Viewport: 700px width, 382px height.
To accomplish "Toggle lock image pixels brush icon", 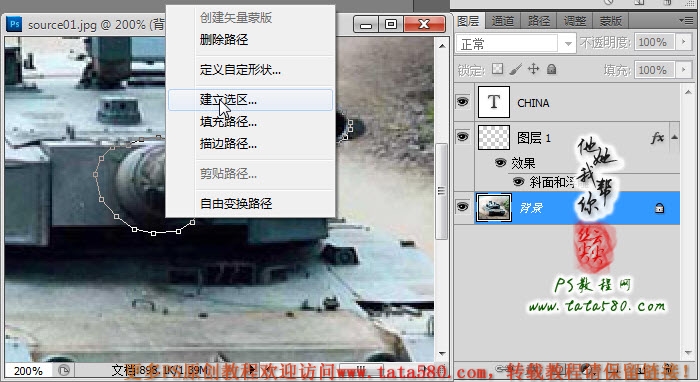I will [x=515, y=69].
